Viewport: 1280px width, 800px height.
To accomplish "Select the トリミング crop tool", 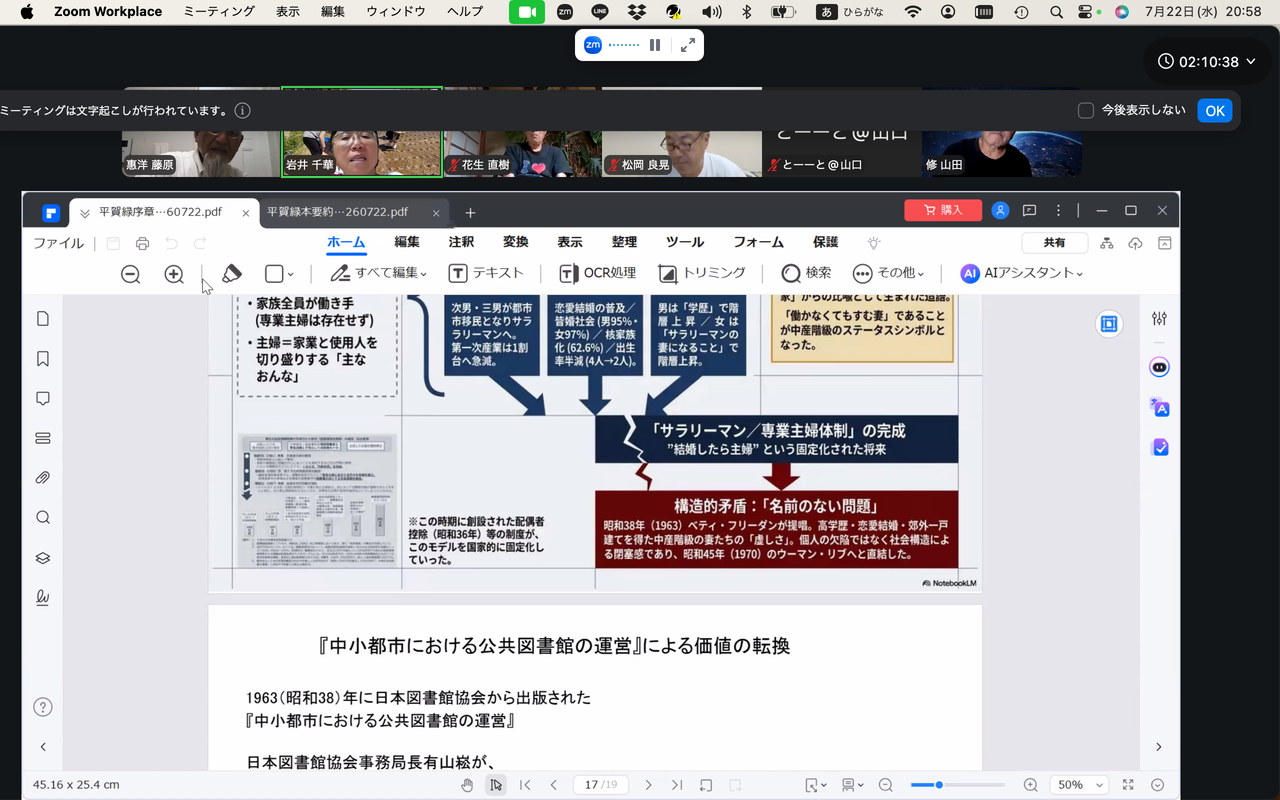I will 702,273.
